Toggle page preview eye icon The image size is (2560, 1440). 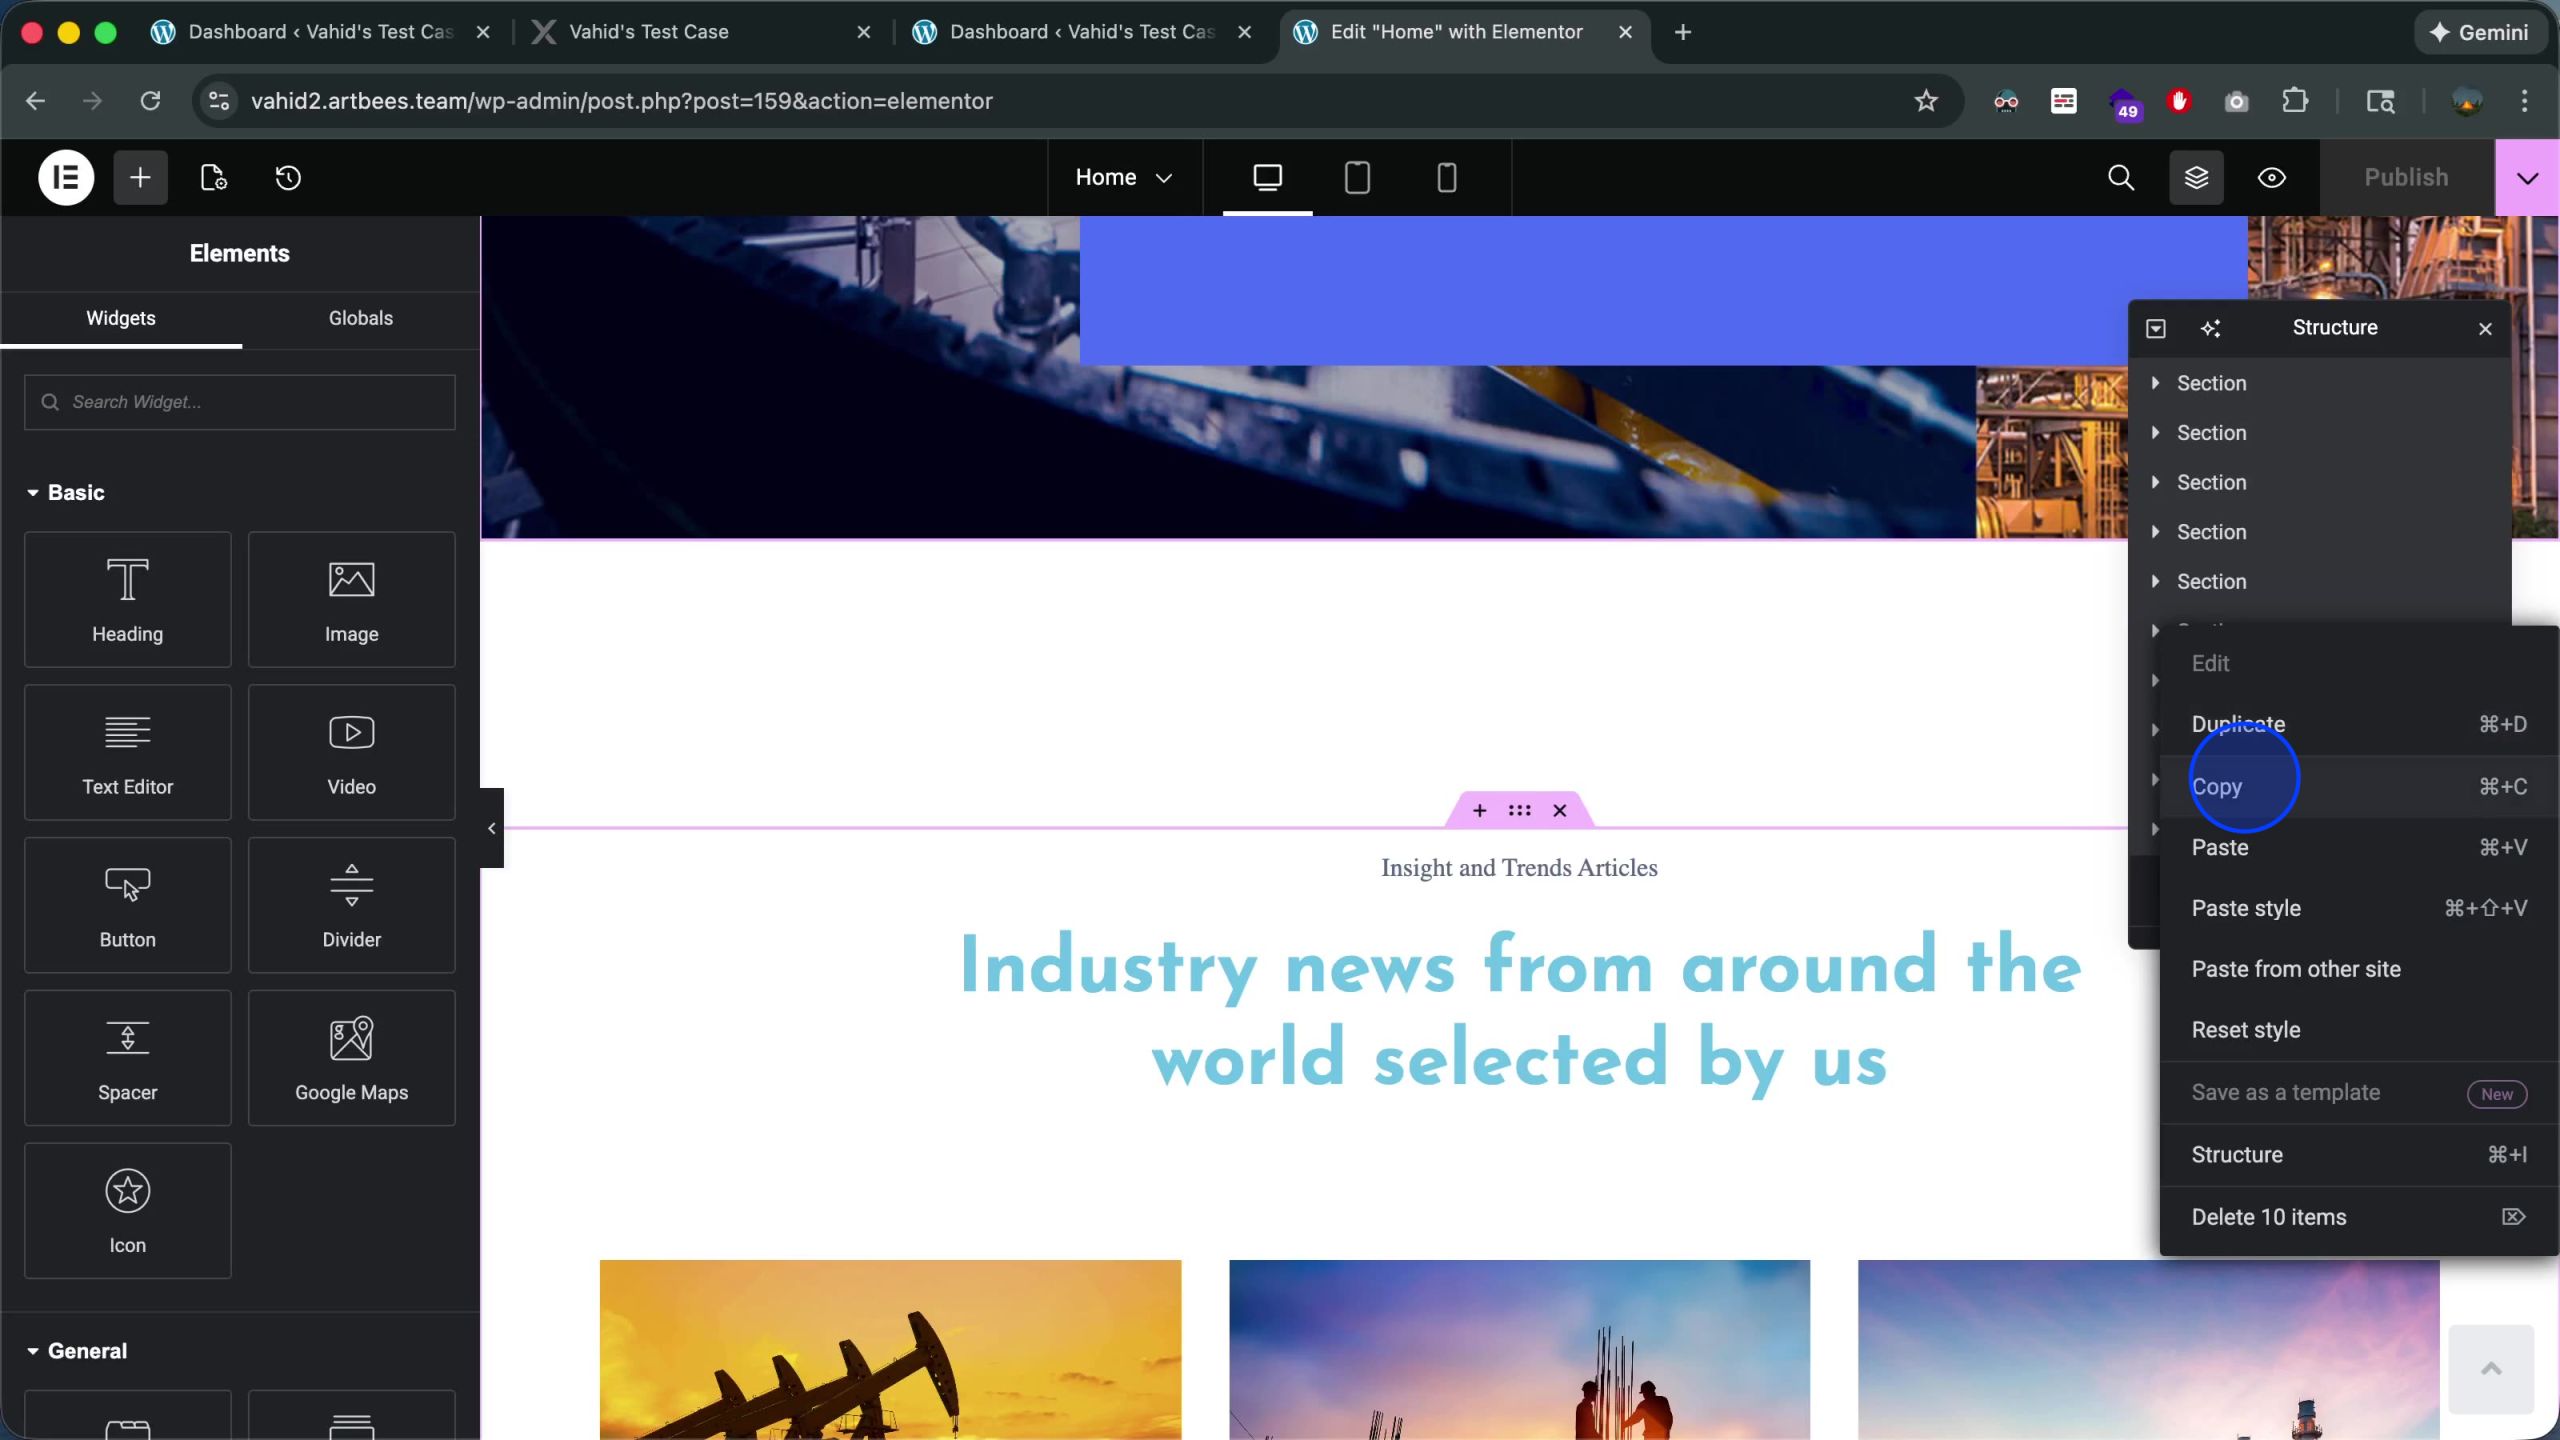point(2272,178)
